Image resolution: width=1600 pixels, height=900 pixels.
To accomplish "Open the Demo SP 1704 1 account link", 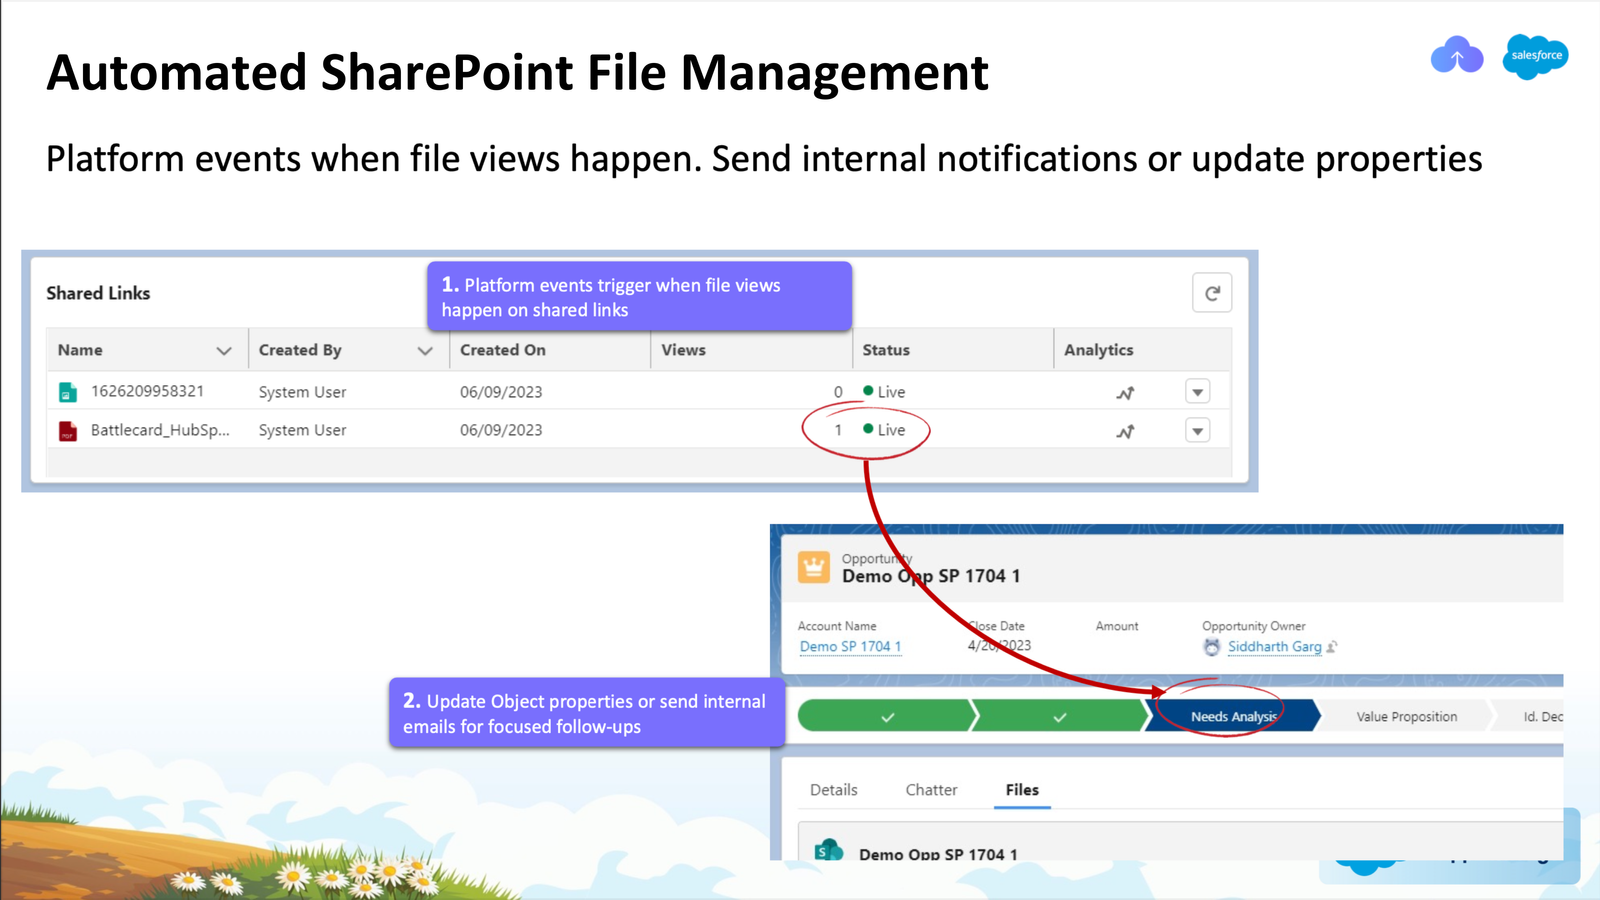I will (850, 647).
